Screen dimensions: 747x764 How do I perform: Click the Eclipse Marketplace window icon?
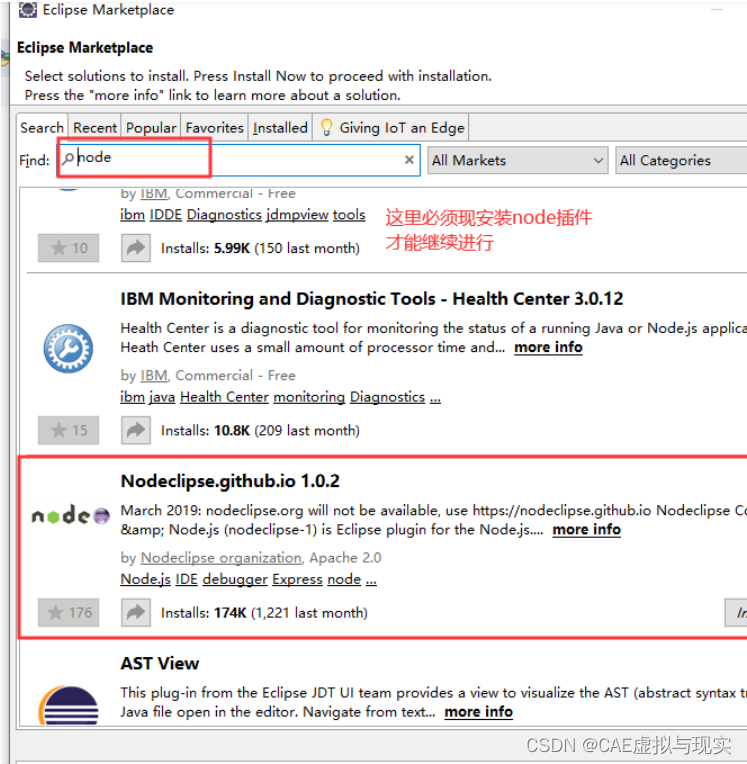28,9
